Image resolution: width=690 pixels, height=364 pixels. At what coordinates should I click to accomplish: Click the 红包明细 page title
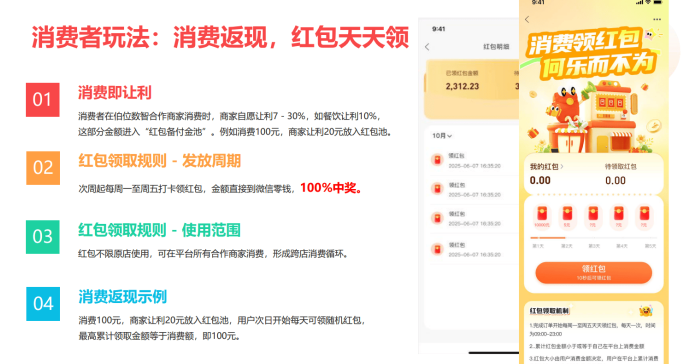496,47
